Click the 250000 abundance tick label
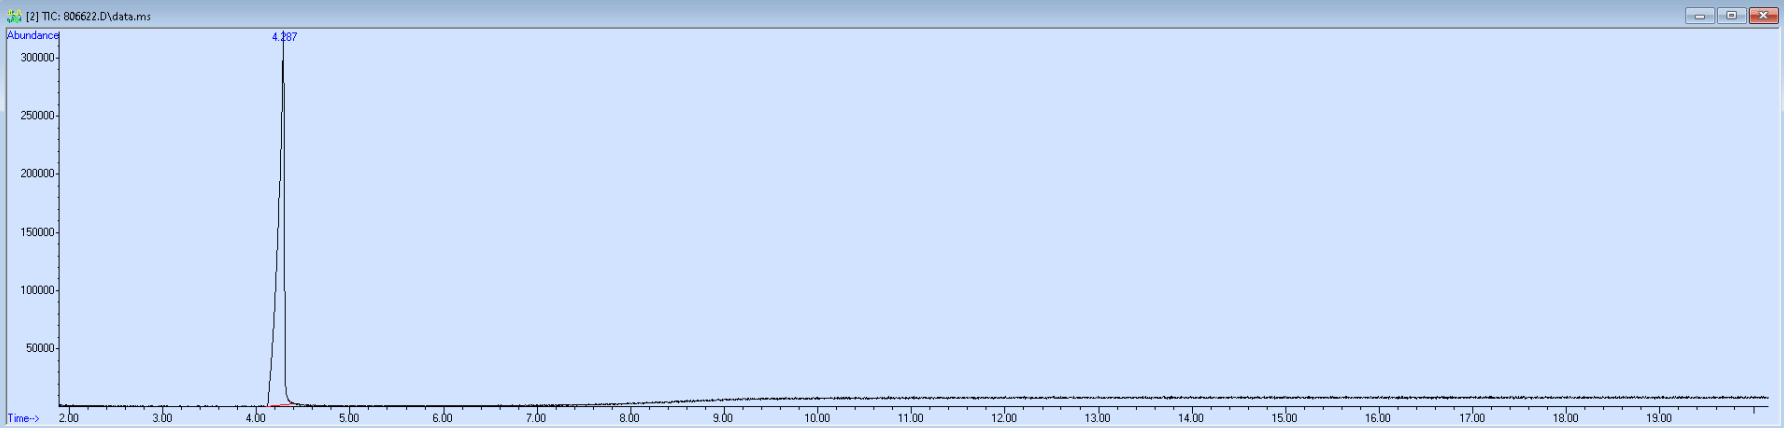This screenshot has height=428, width=1784. coord(37,116)
